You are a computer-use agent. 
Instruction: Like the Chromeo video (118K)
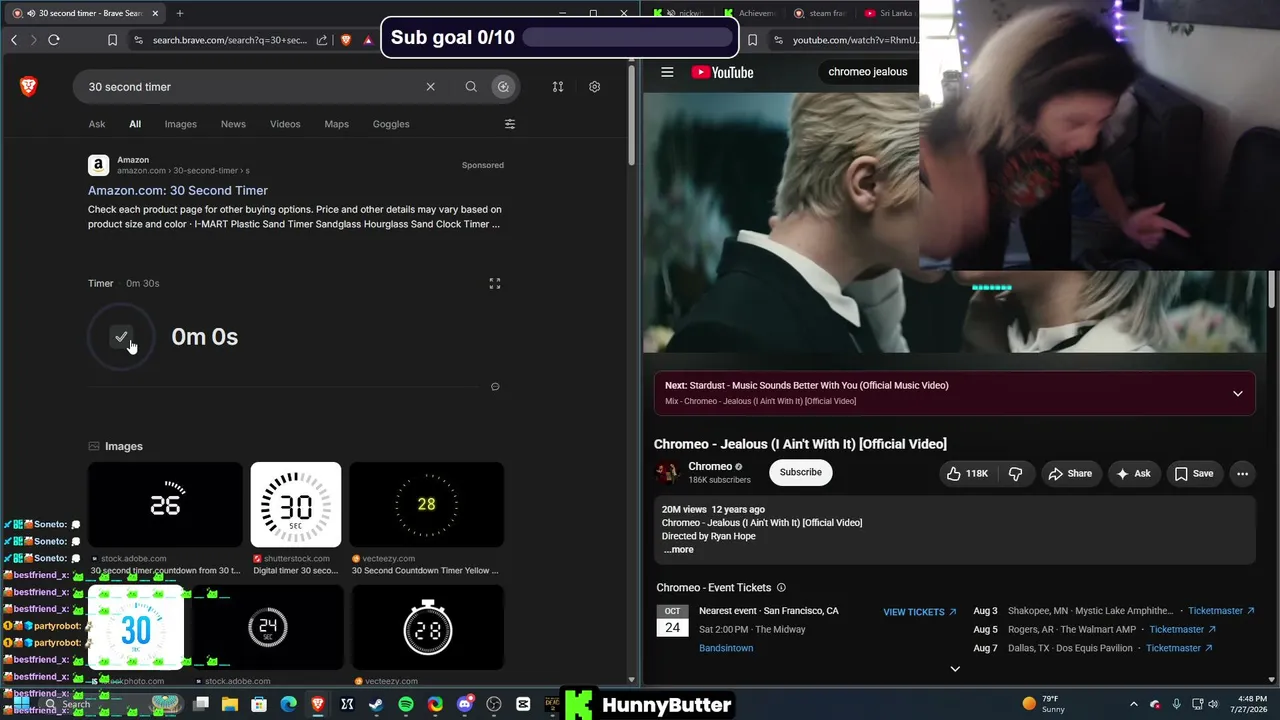click(967, 473)
